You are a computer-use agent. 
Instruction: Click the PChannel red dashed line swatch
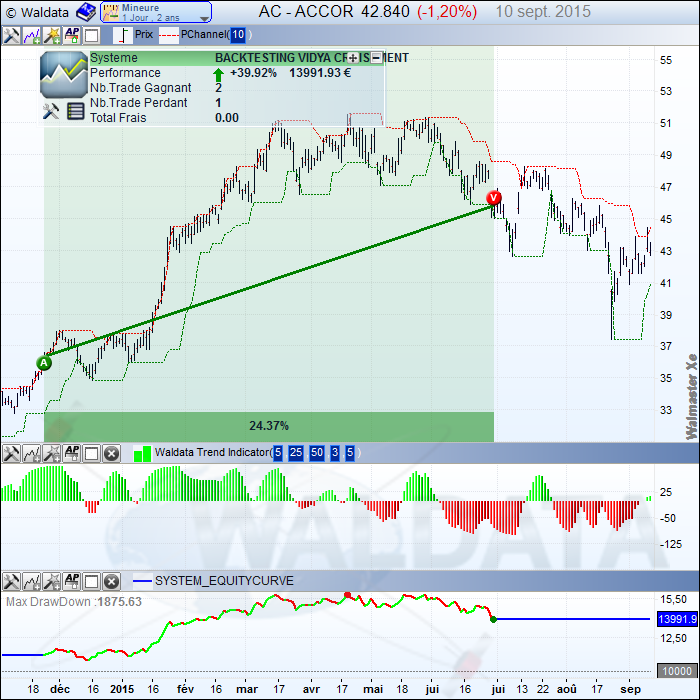pyautogui.click(x=169, y=35)
